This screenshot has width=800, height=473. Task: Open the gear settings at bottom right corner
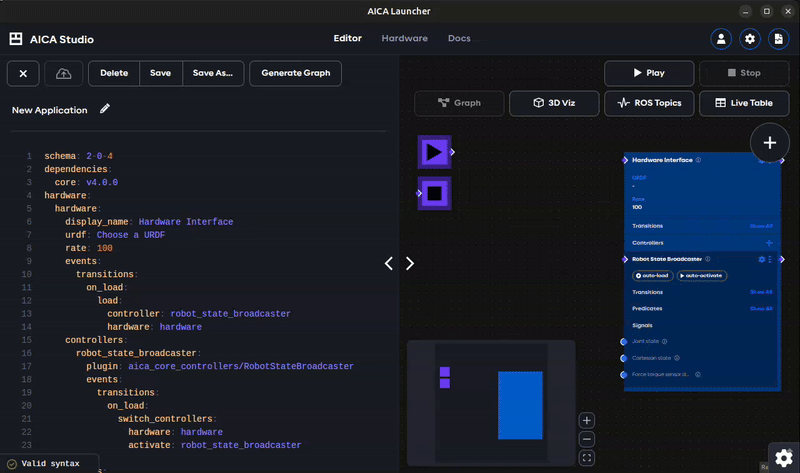(x=784, y=458)
